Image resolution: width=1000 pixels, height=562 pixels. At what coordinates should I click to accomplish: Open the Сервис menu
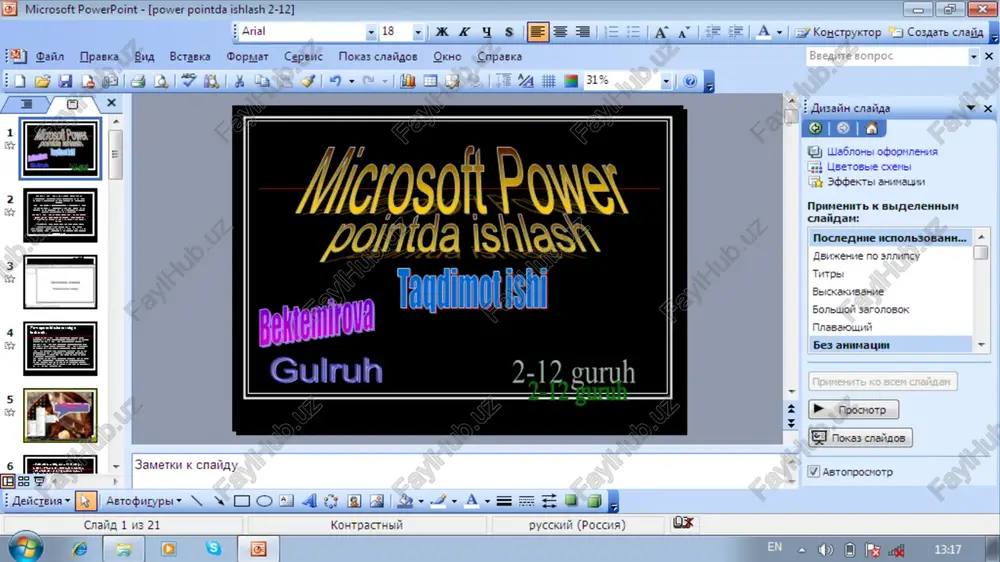click(303, 56)
